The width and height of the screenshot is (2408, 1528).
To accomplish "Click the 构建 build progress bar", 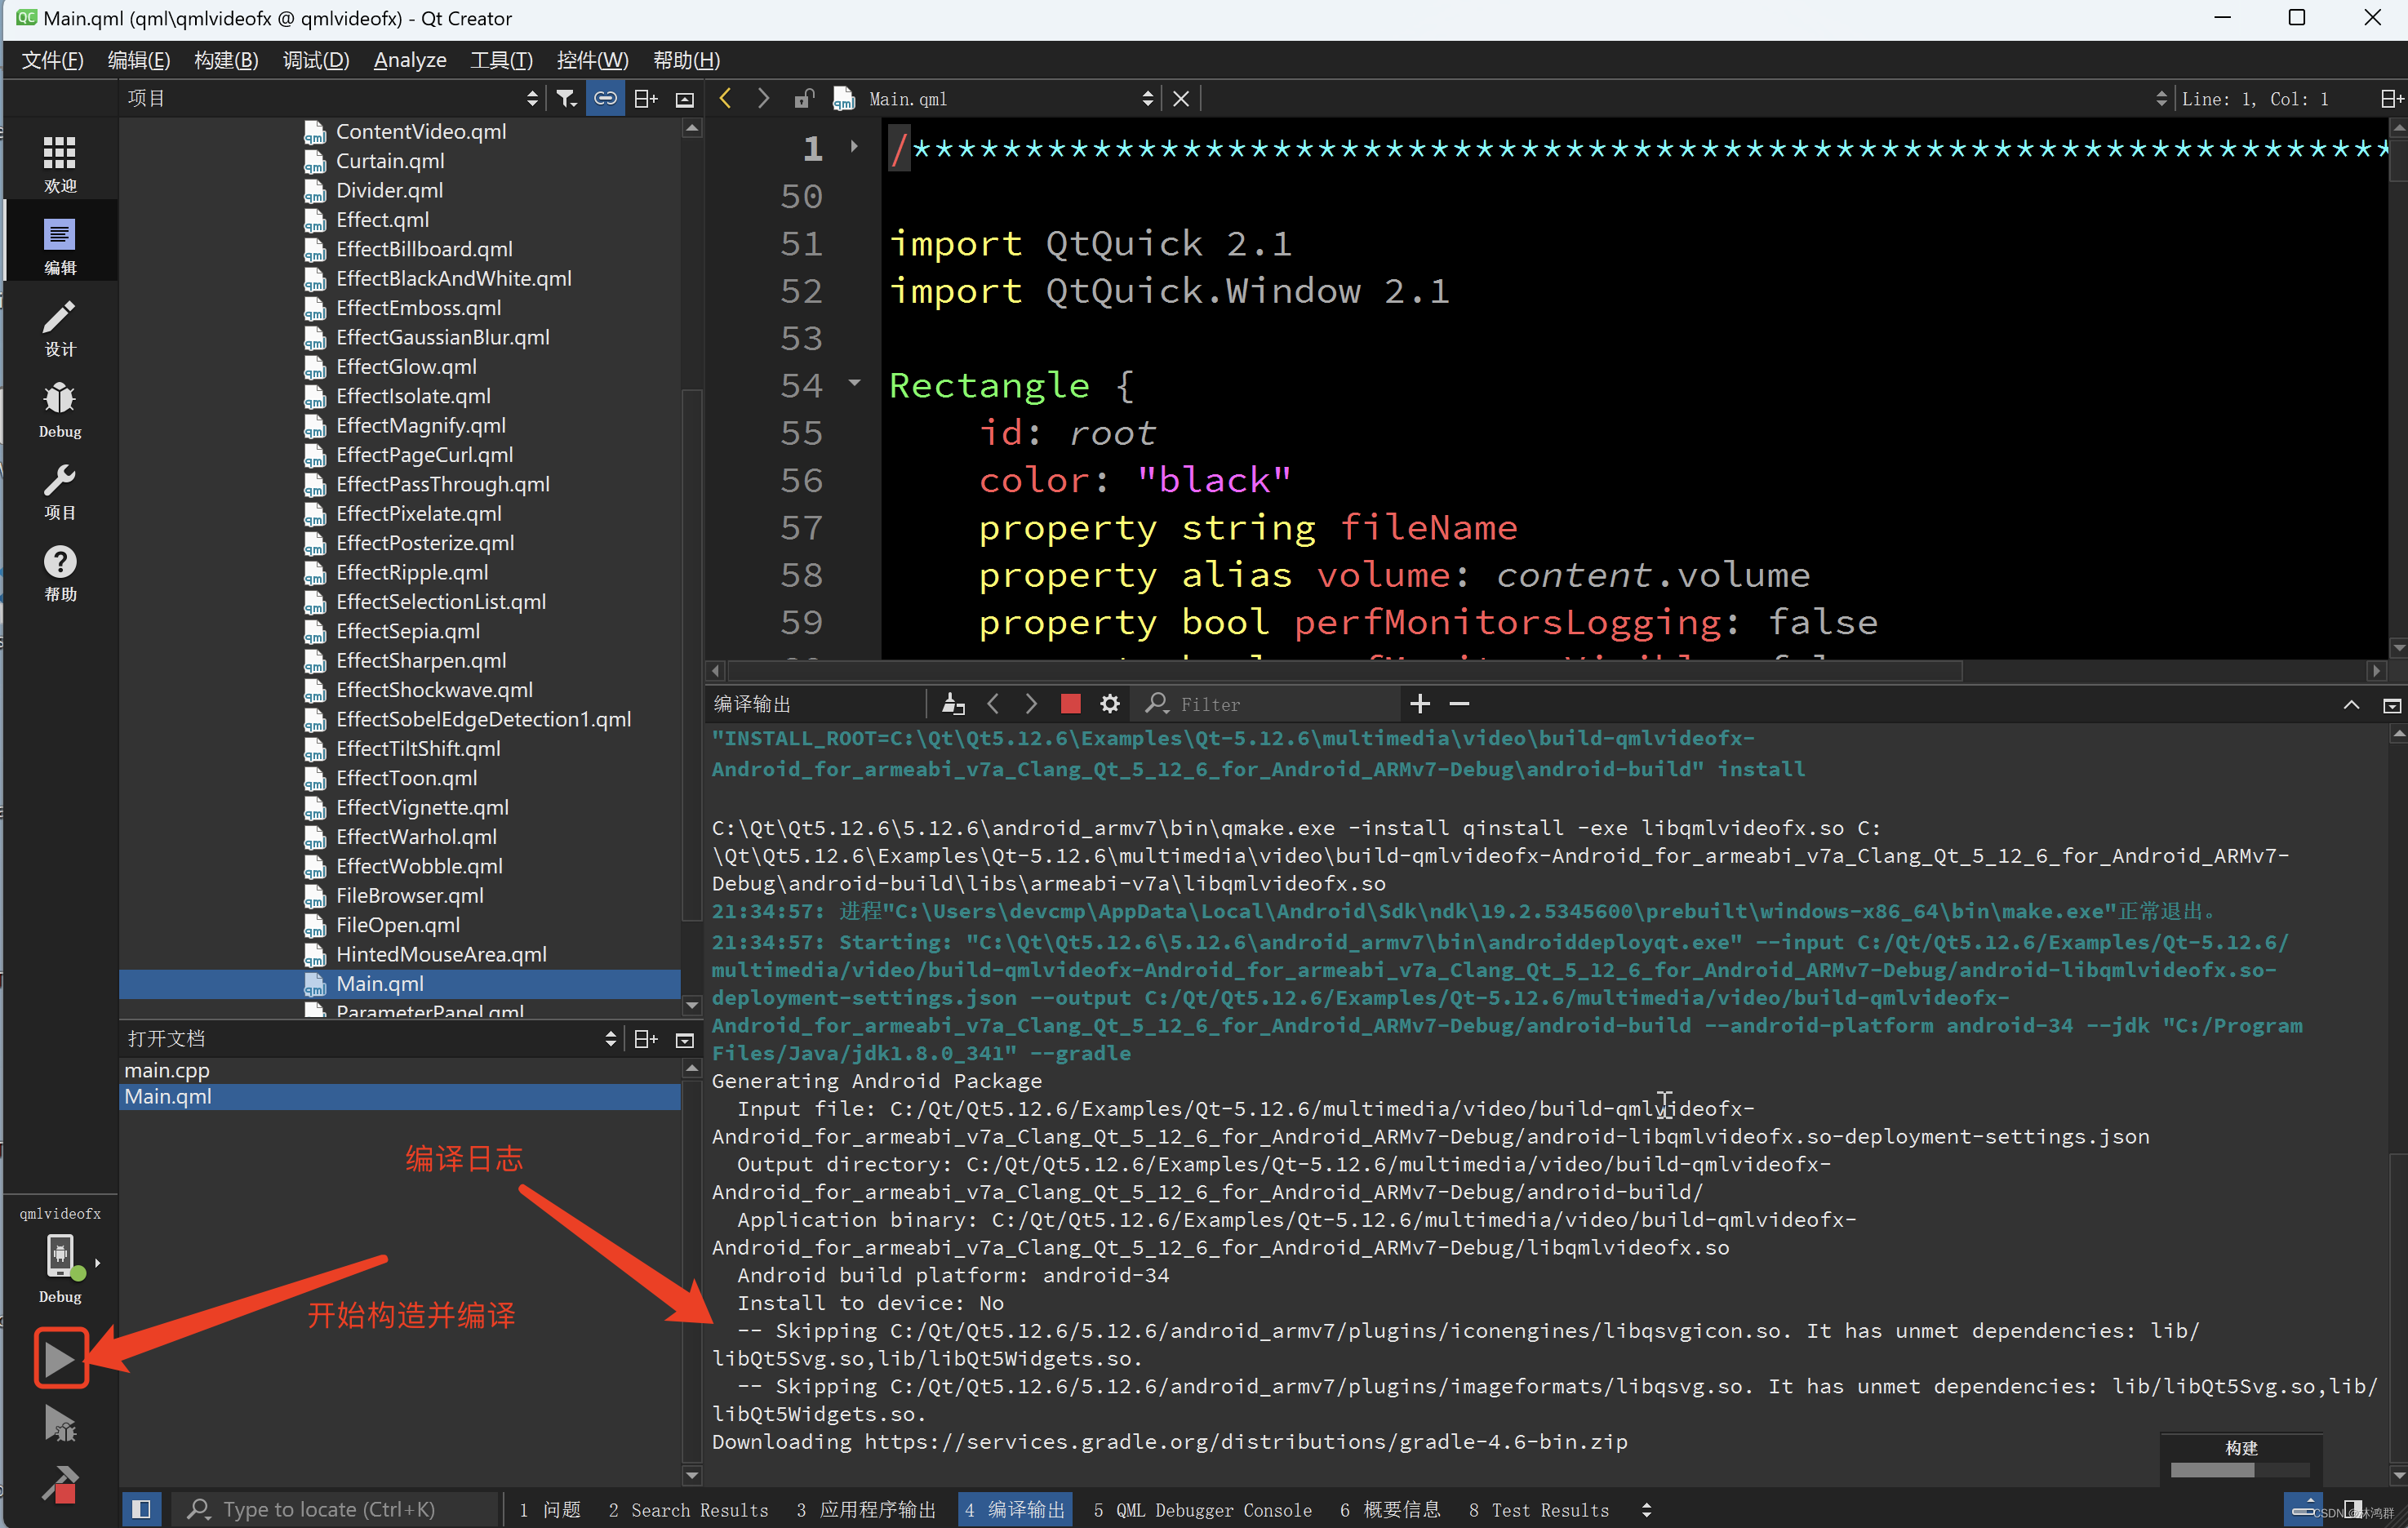I will [x=2240, y=1469].
